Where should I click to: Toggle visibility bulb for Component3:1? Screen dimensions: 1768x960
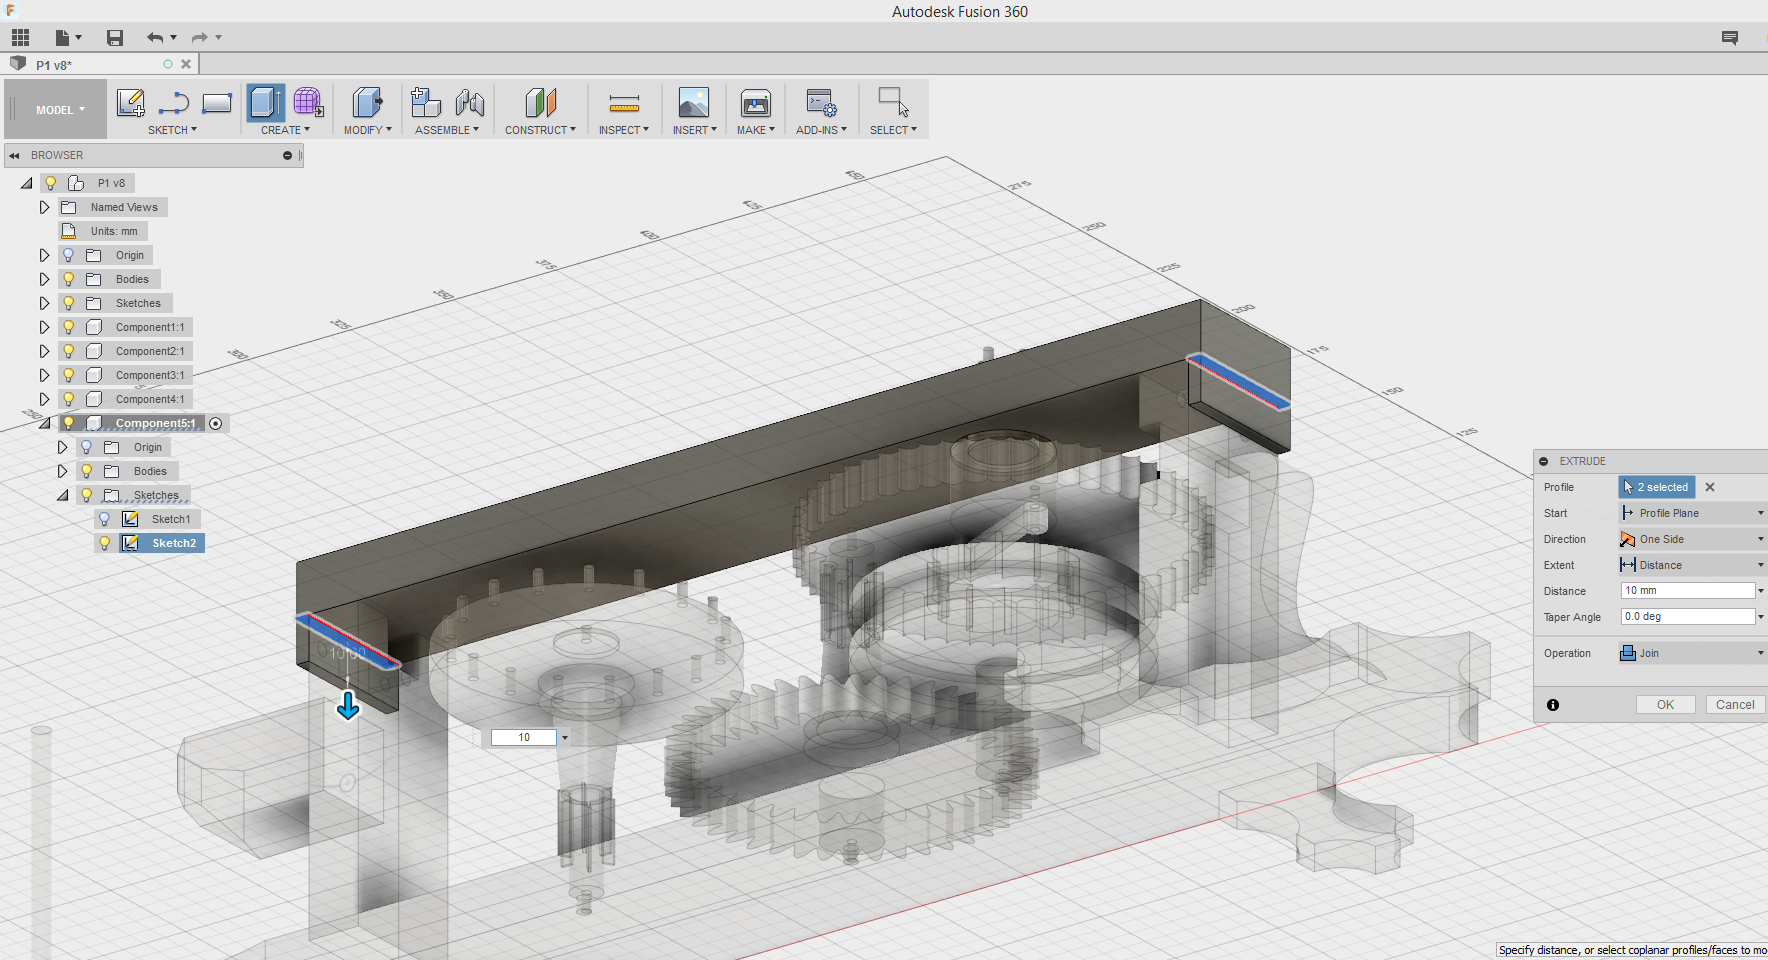(69, 375)
